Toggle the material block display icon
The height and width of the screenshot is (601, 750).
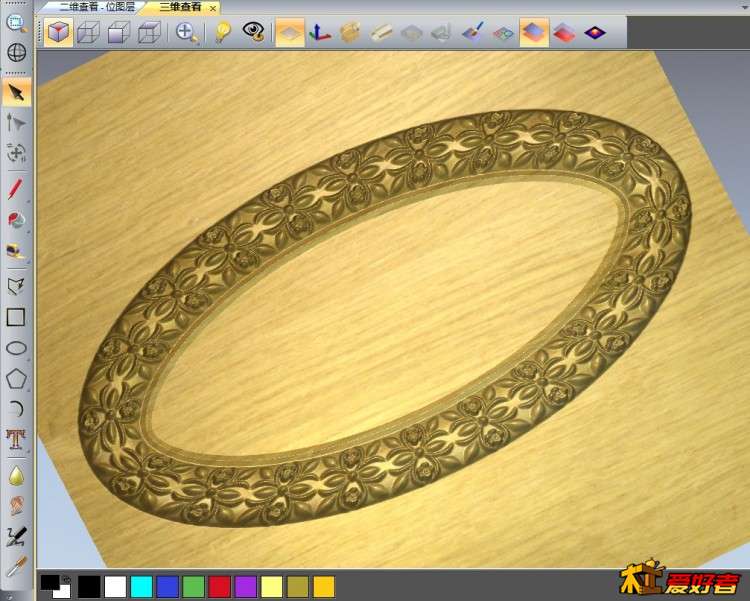click(351, 33)
